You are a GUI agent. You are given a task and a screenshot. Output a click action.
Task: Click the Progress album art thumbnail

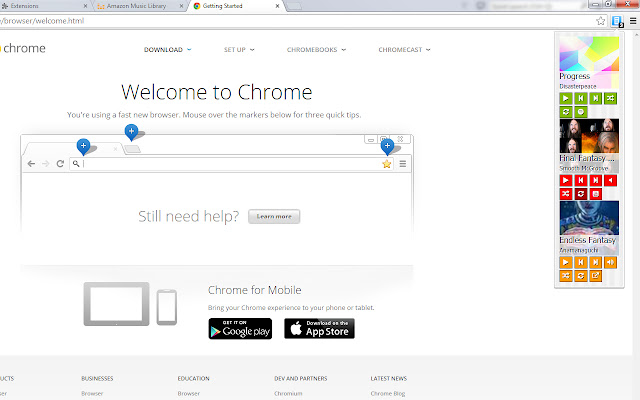pyautogui.click(x=589, y=53)
